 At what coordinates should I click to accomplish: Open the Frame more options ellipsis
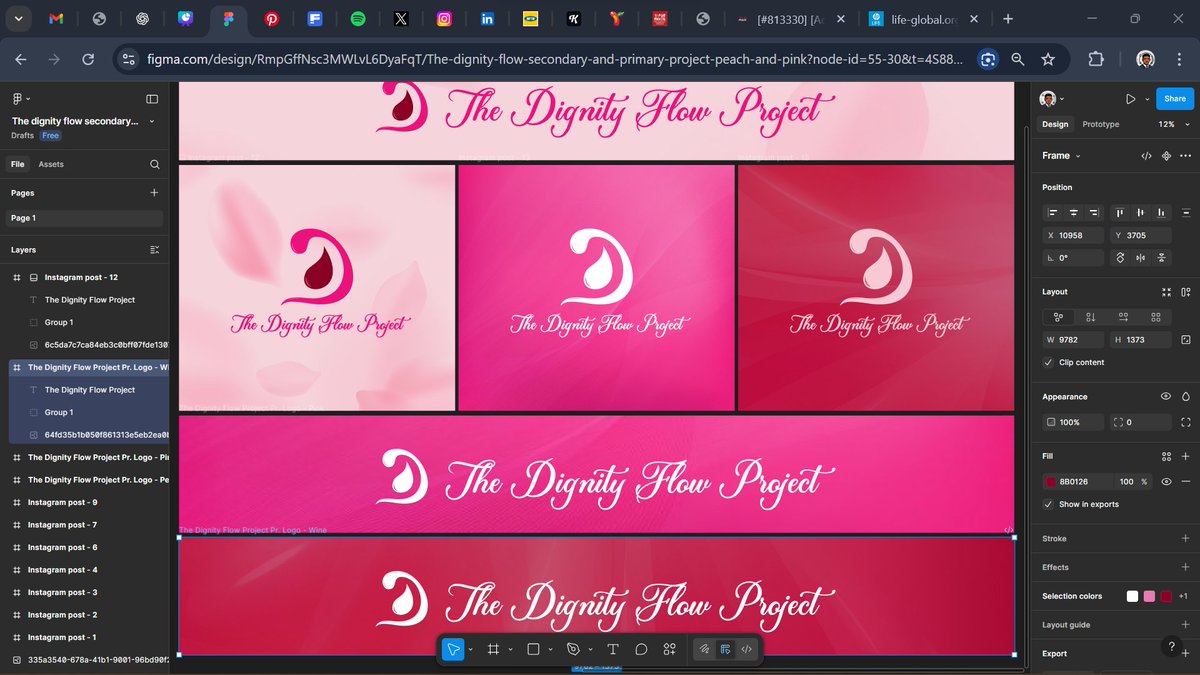click(x=1186, y=156)
